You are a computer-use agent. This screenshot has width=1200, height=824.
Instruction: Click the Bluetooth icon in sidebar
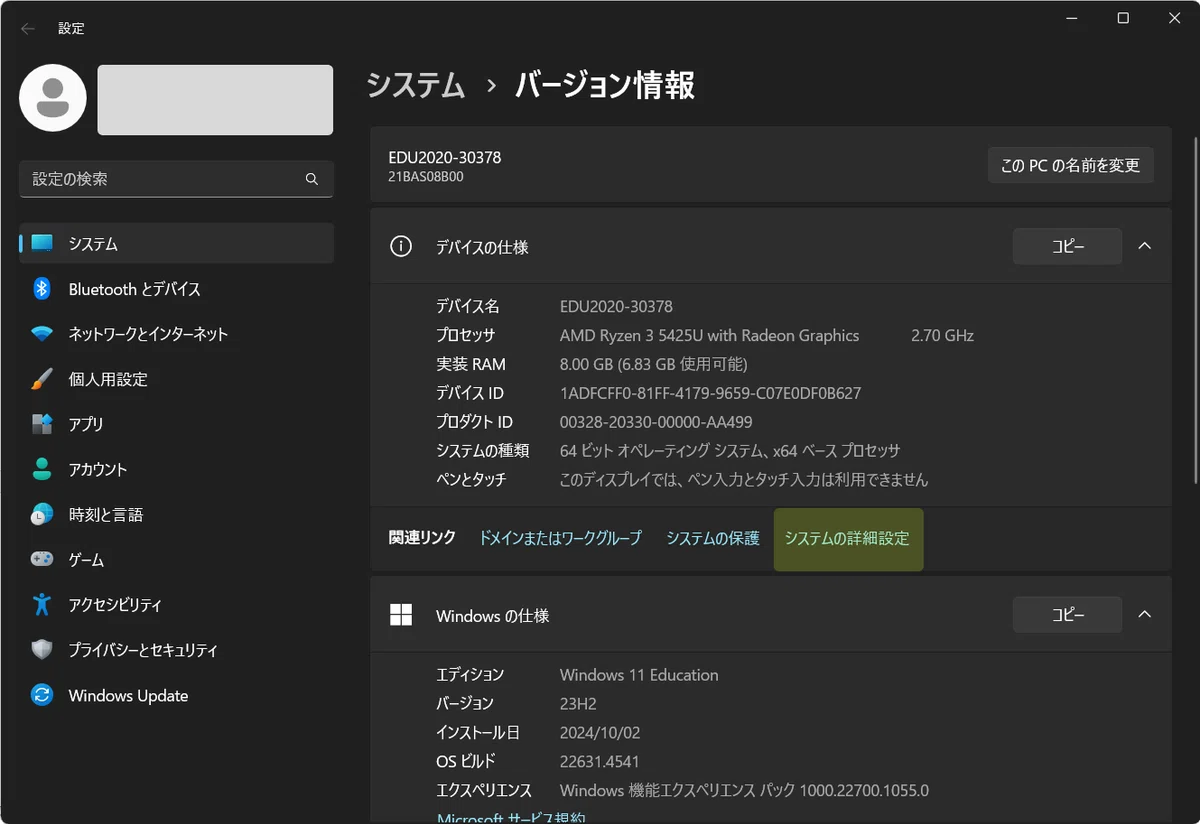pyautogui.click(x=42, y=289)
